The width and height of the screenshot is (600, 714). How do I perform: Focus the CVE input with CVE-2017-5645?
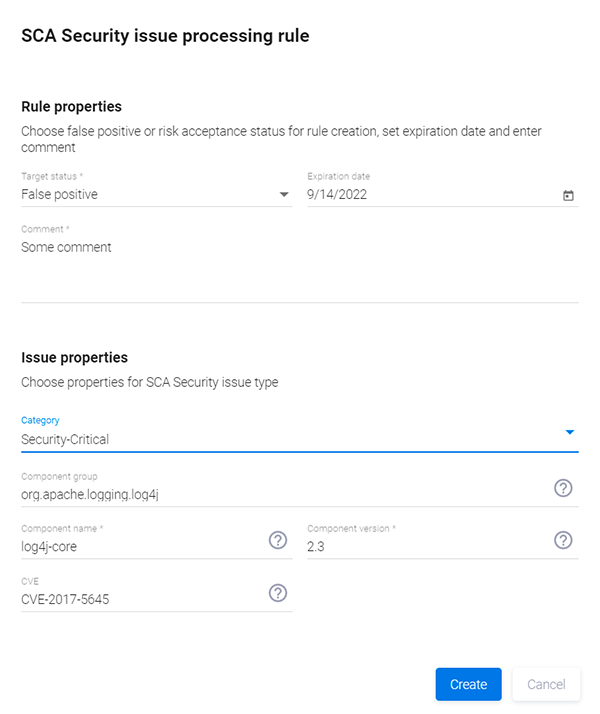point(140,598)
